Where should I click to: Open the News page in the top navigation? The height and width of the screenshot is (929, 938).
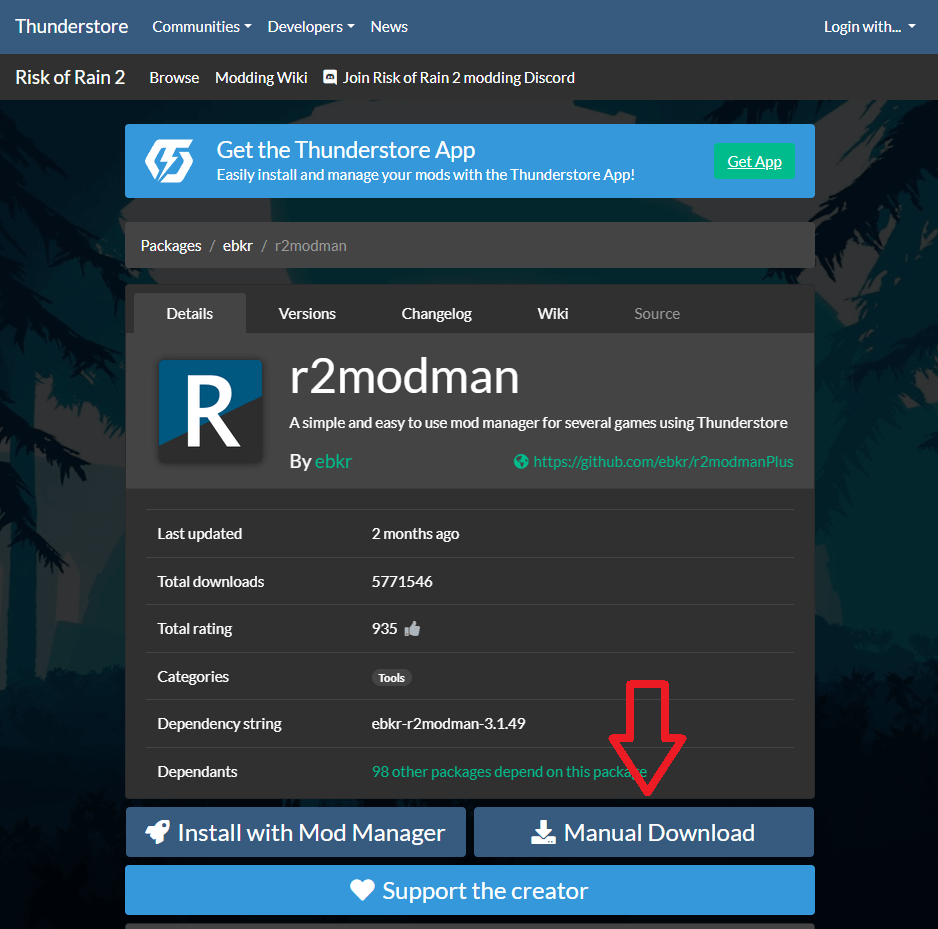click(389, 27)
